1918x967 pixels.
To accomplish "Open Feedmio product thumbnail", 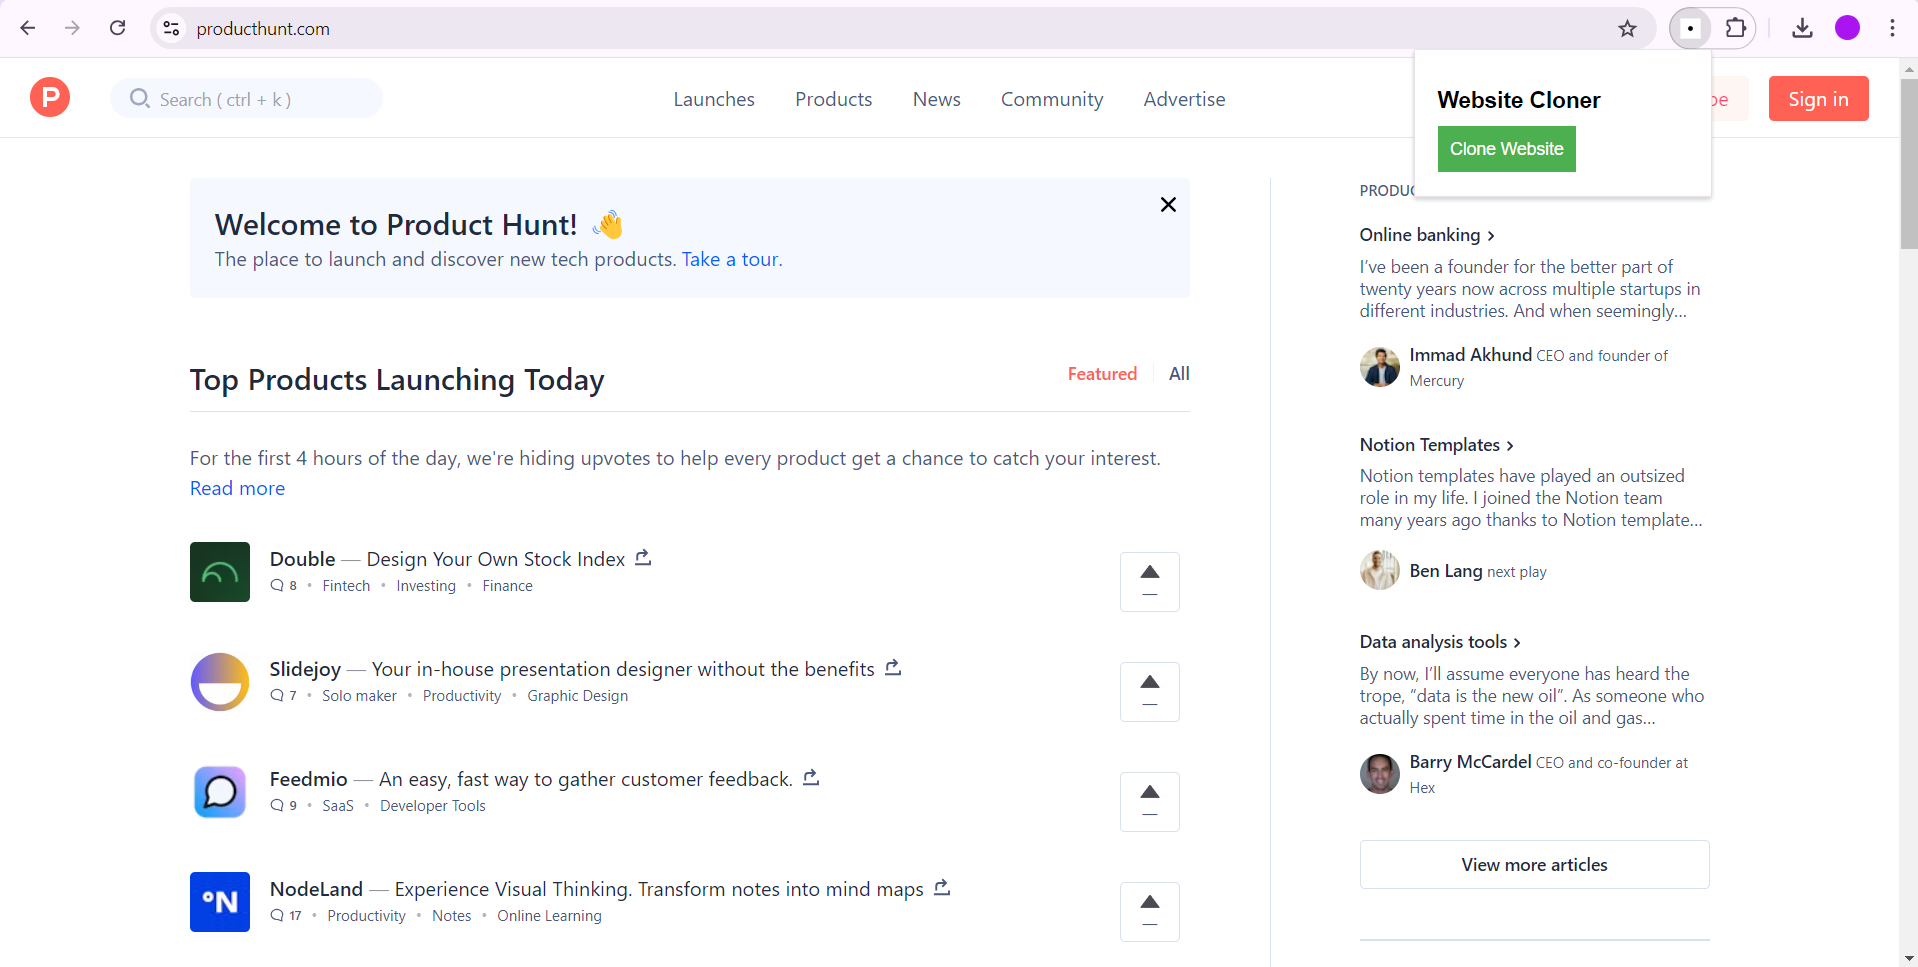I will 220,792.
